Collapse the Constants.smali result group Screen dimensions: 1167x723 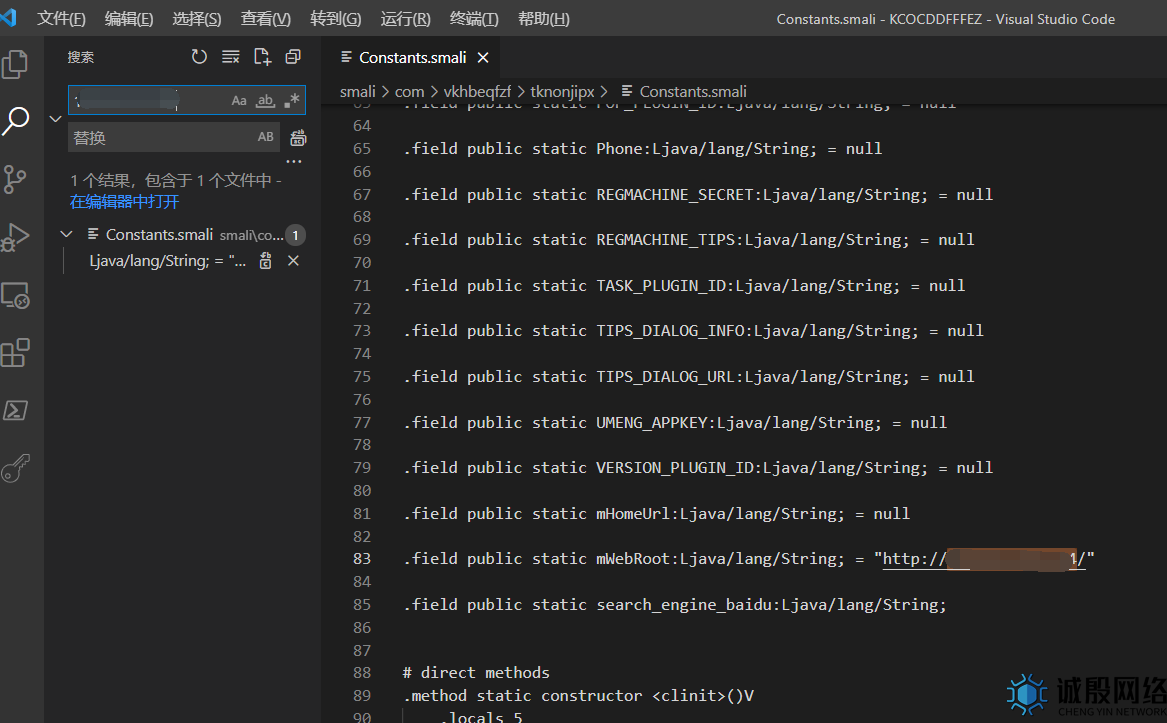coord(66,234)
